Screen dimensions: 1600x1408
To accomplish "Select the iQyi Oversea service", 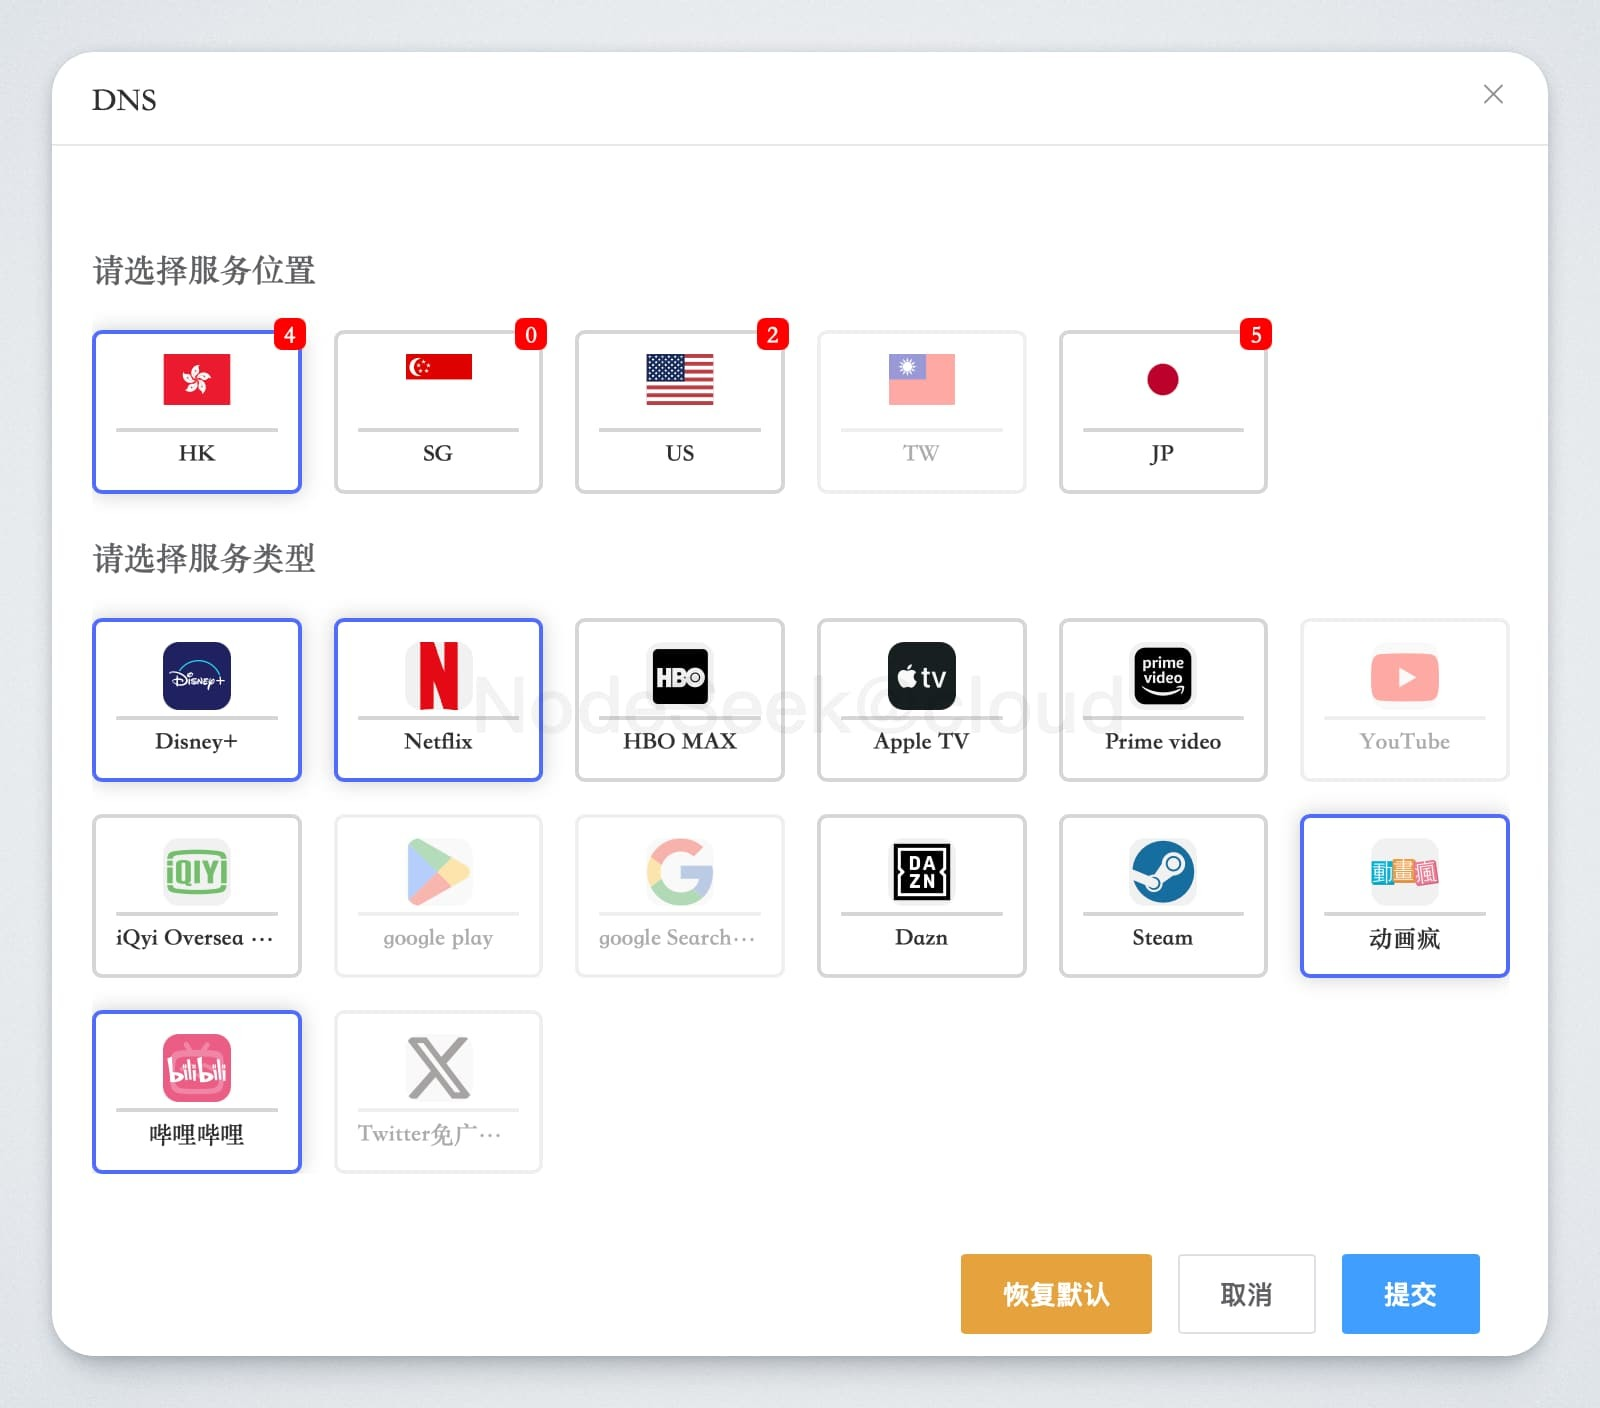I will (x=197, y=895).
